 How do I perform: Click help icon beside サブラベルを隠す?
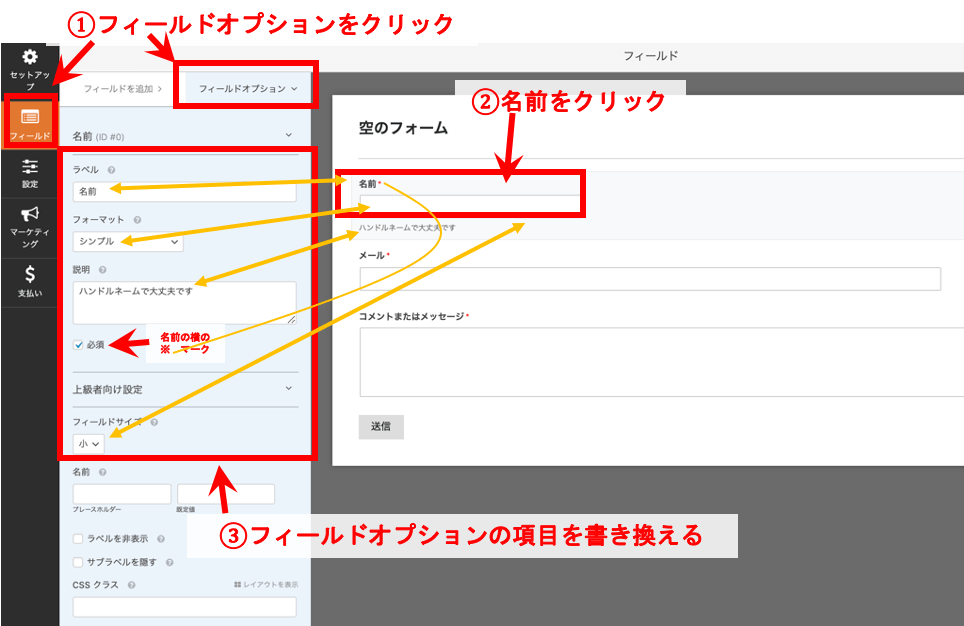pyautogui.click(x=170, y=562)
